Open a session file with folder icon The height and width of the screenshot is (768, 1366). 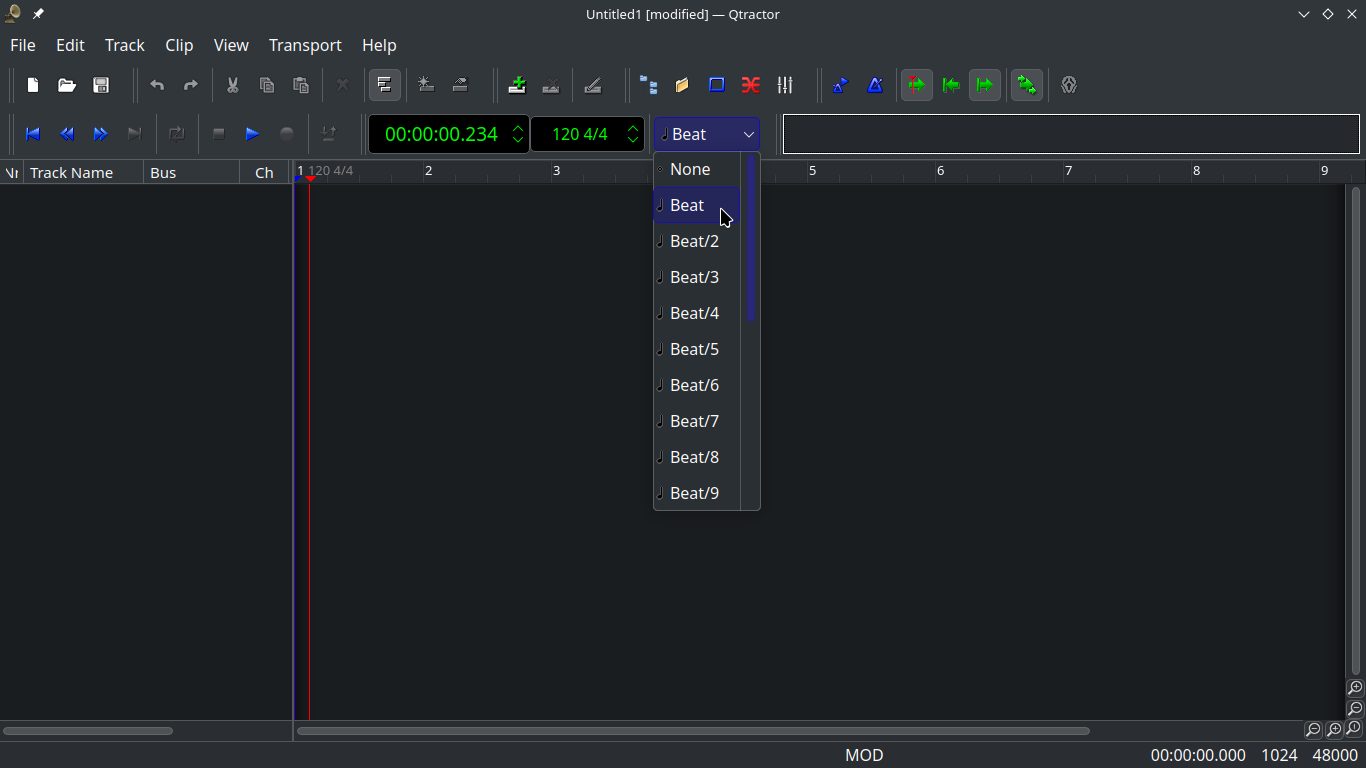[x=67, y=85]
